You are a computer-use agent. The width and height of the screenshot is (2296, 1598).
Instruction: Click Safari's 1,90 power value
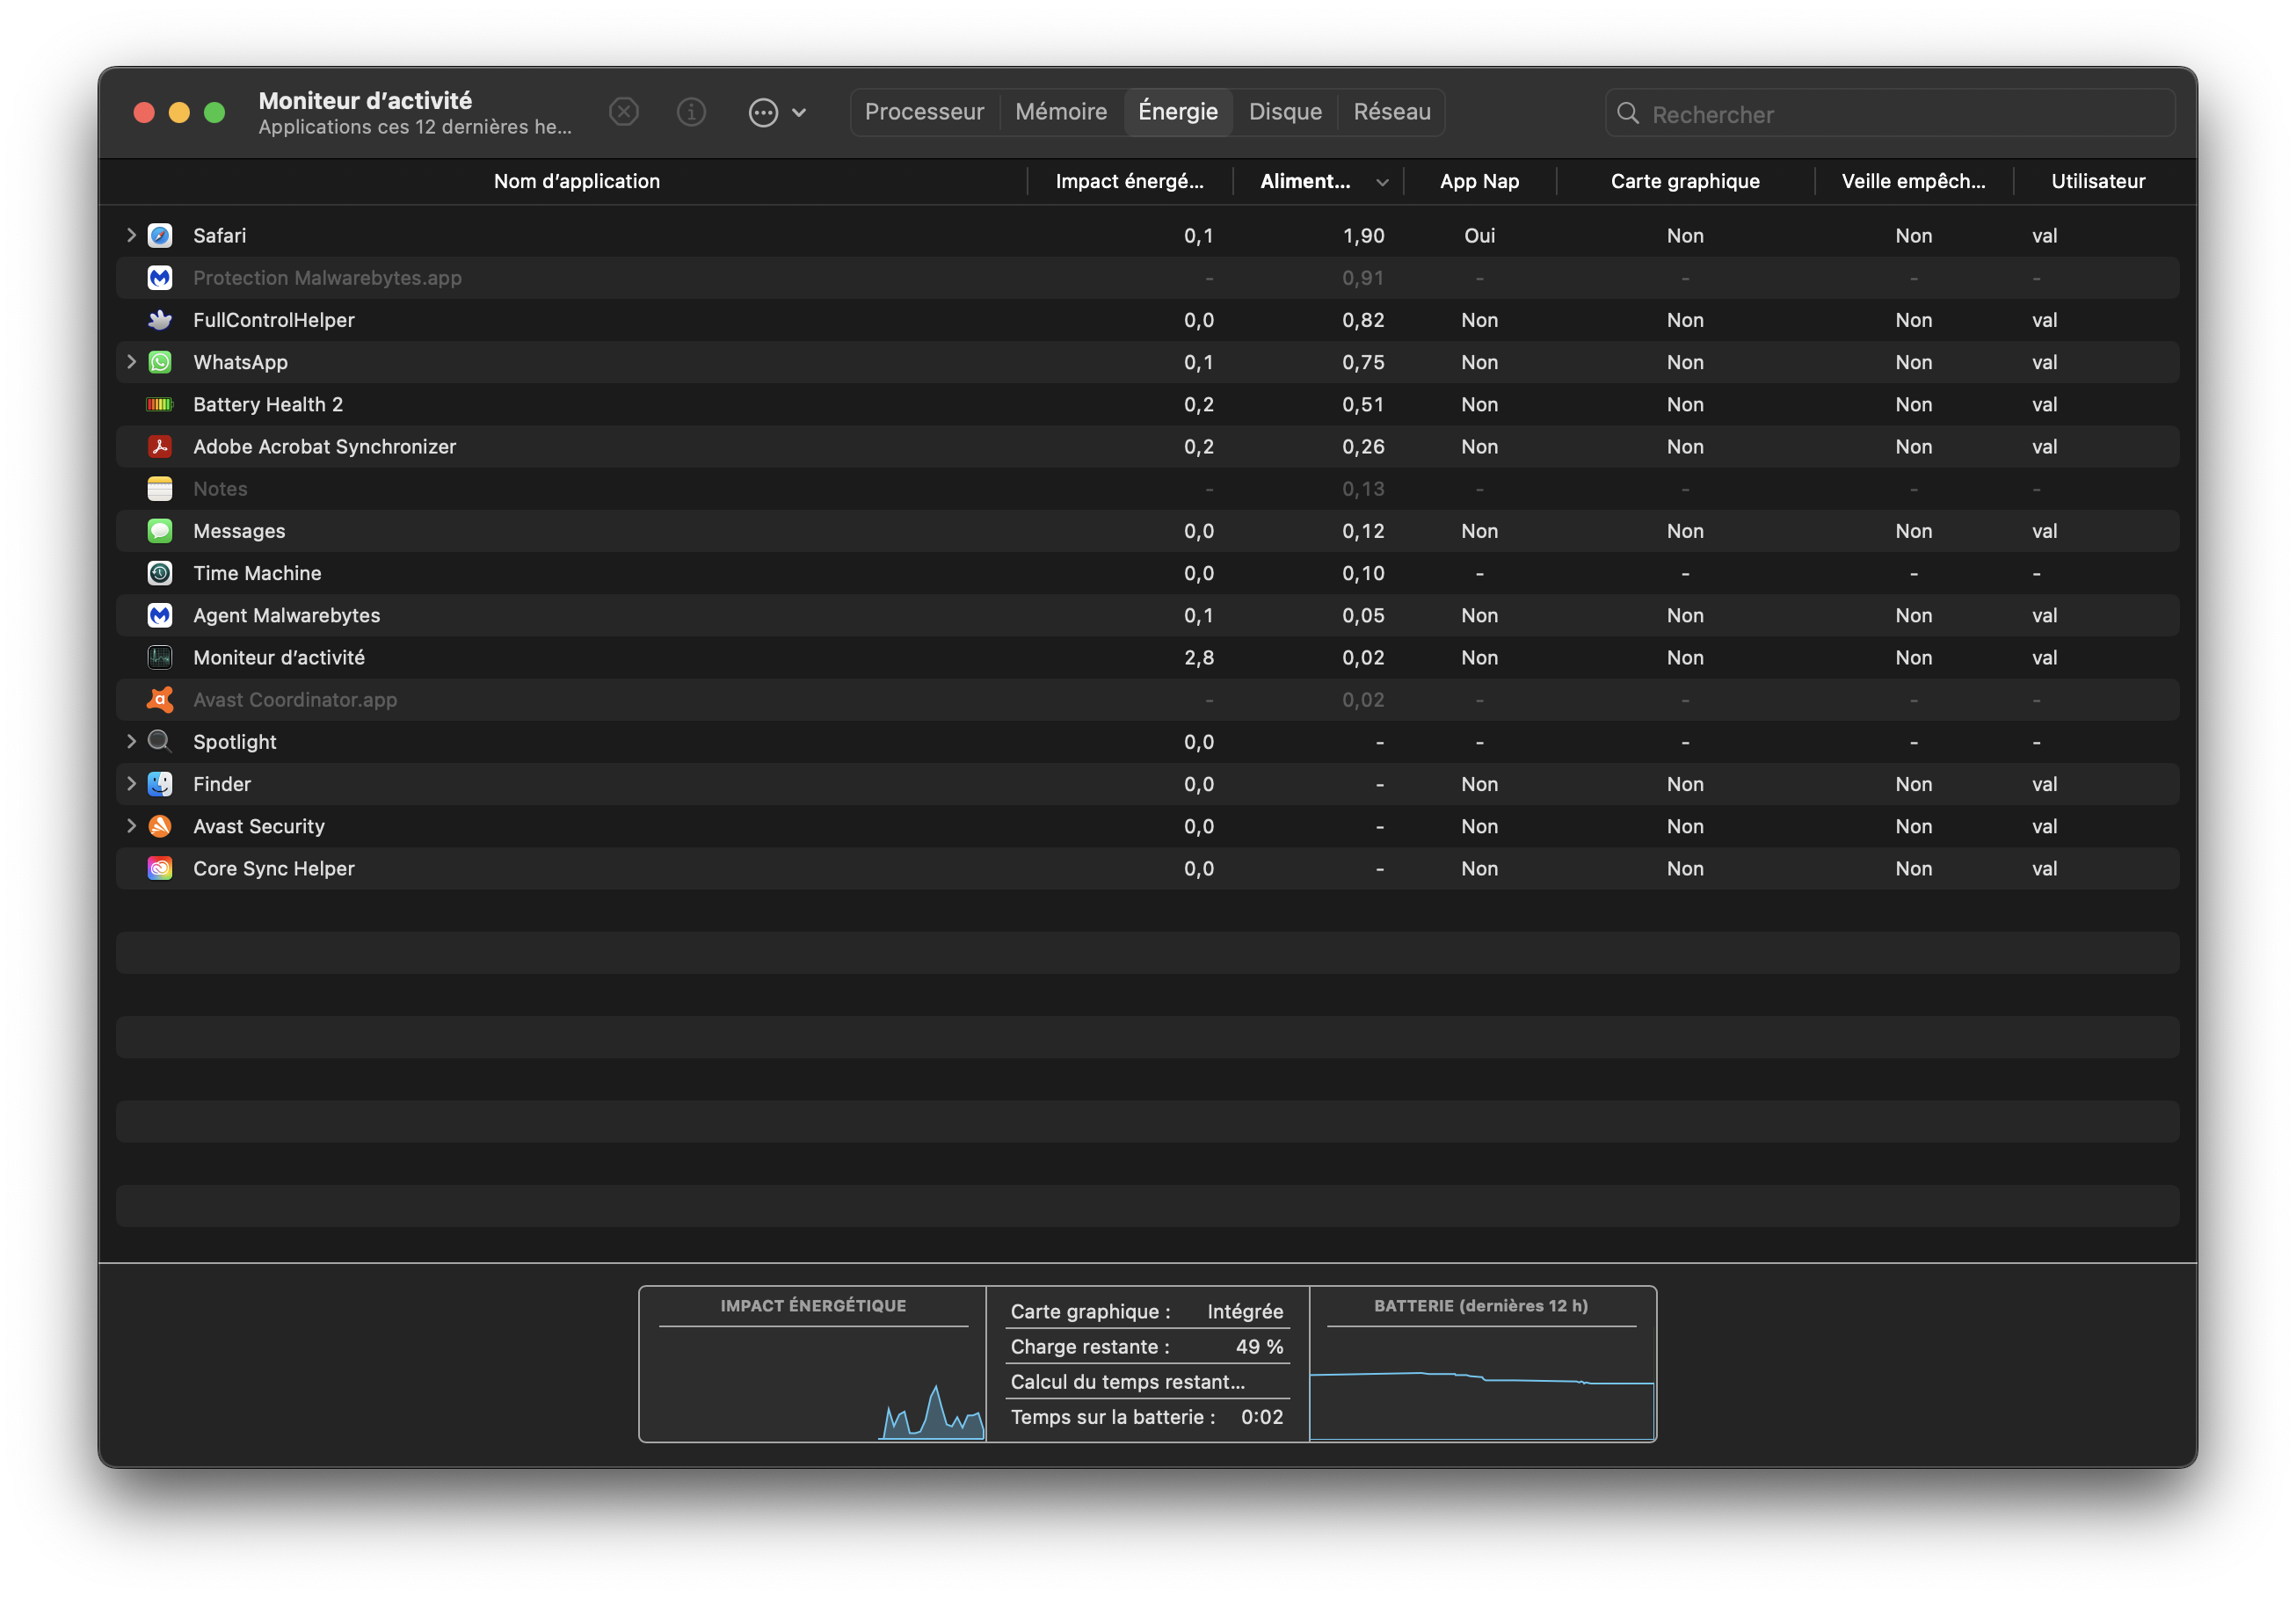[1364, 236]
